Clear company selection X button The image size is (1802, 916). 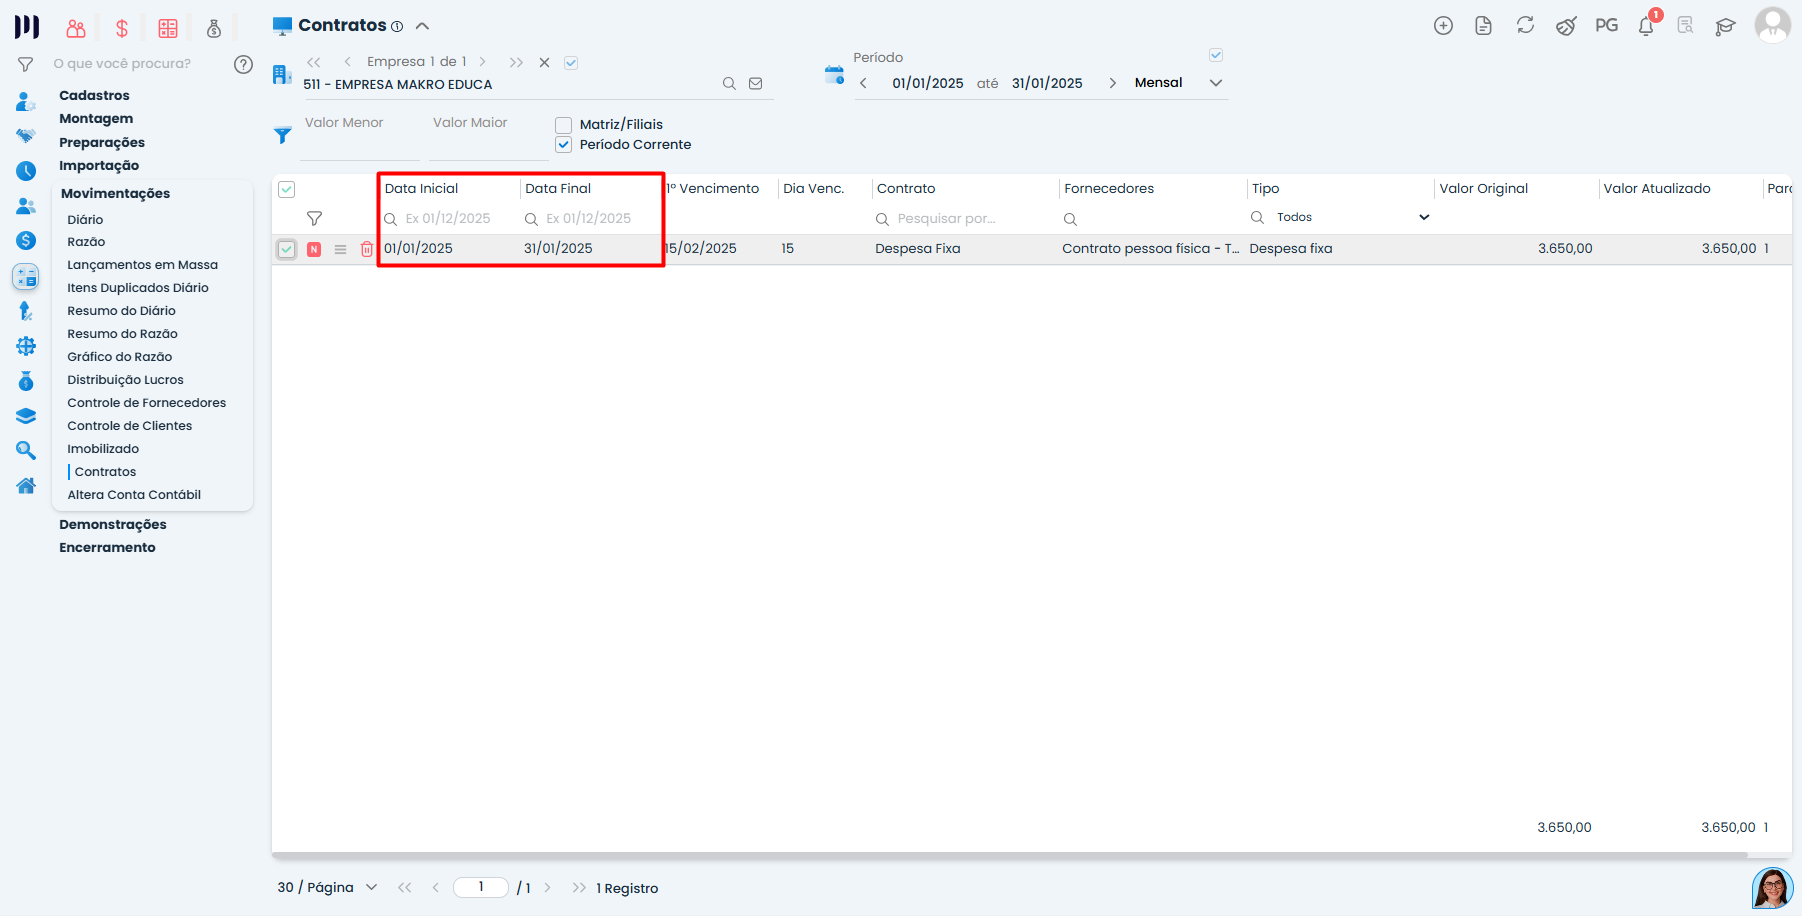pos(544,62)
